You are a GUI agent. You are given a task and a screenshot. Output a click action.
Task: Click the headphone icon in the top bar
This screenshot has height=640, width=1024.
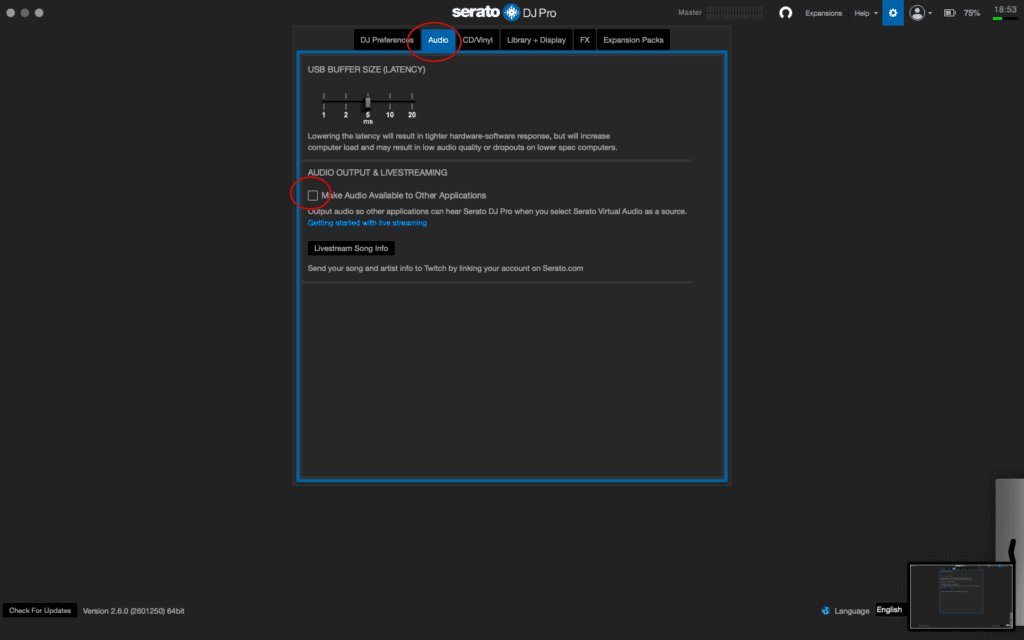(x=785, y=12)
